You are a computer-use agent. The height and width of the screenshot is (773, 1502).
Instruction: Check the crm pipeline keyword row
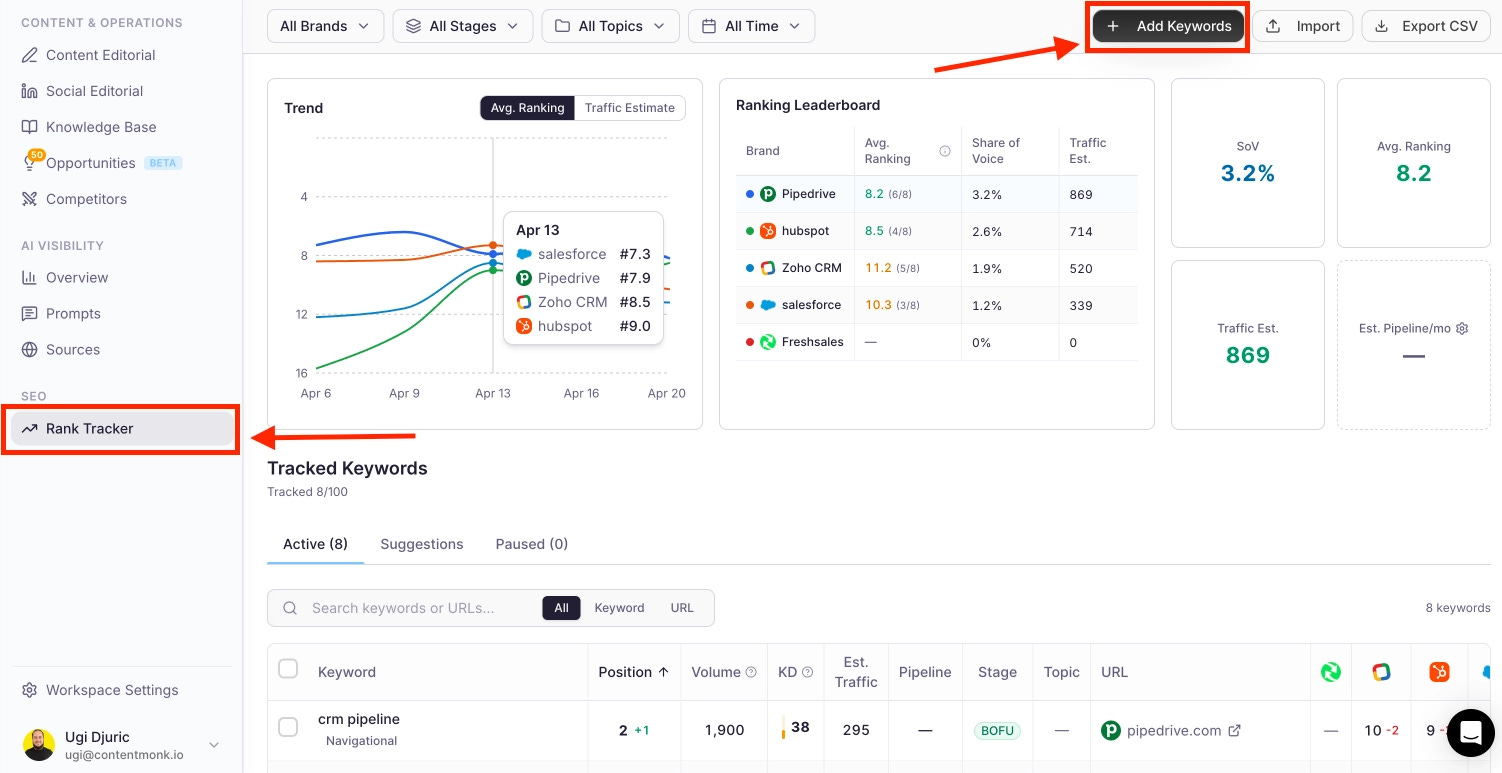pos(288,727)
